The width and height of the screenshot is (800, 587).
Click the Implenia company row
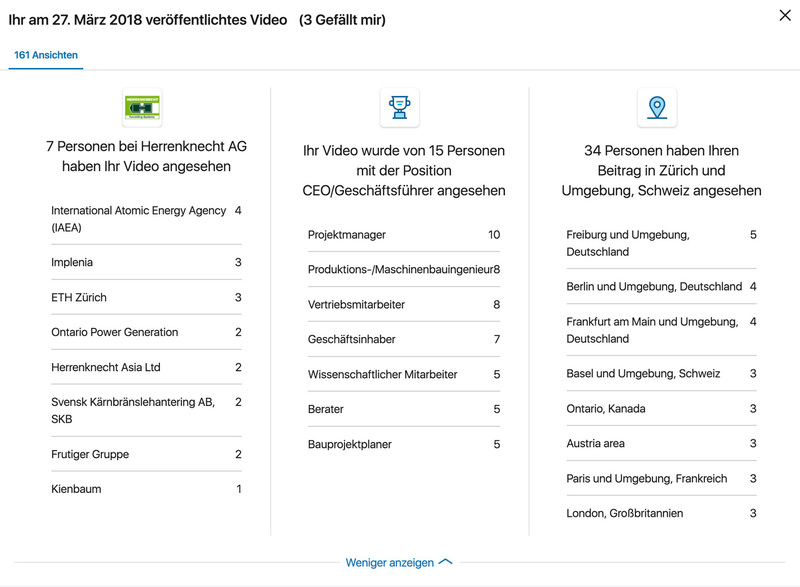[72, 262]
